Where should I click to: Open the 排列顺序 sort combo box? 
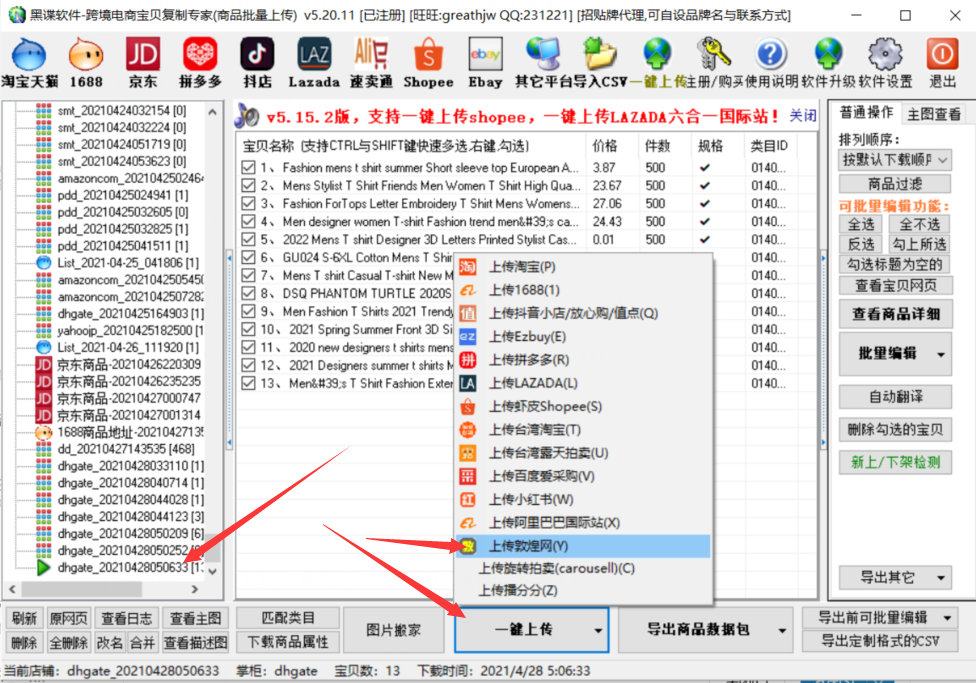click(895, 160)
